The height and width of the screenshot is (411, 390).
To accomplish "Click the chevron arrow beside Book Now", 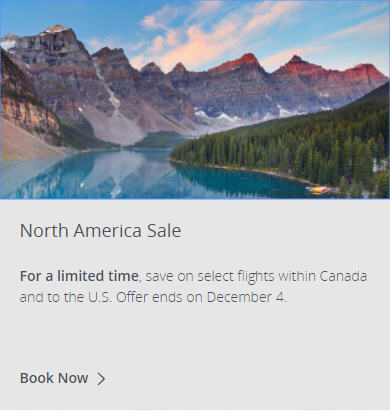I will (101, 379).
